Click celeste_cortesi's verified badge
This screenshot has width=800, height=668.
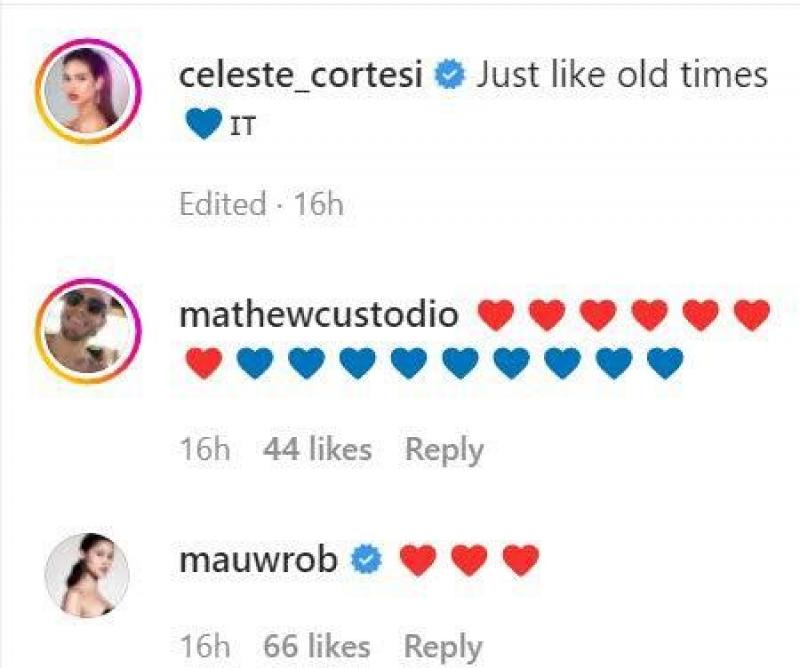coord(449,76)
